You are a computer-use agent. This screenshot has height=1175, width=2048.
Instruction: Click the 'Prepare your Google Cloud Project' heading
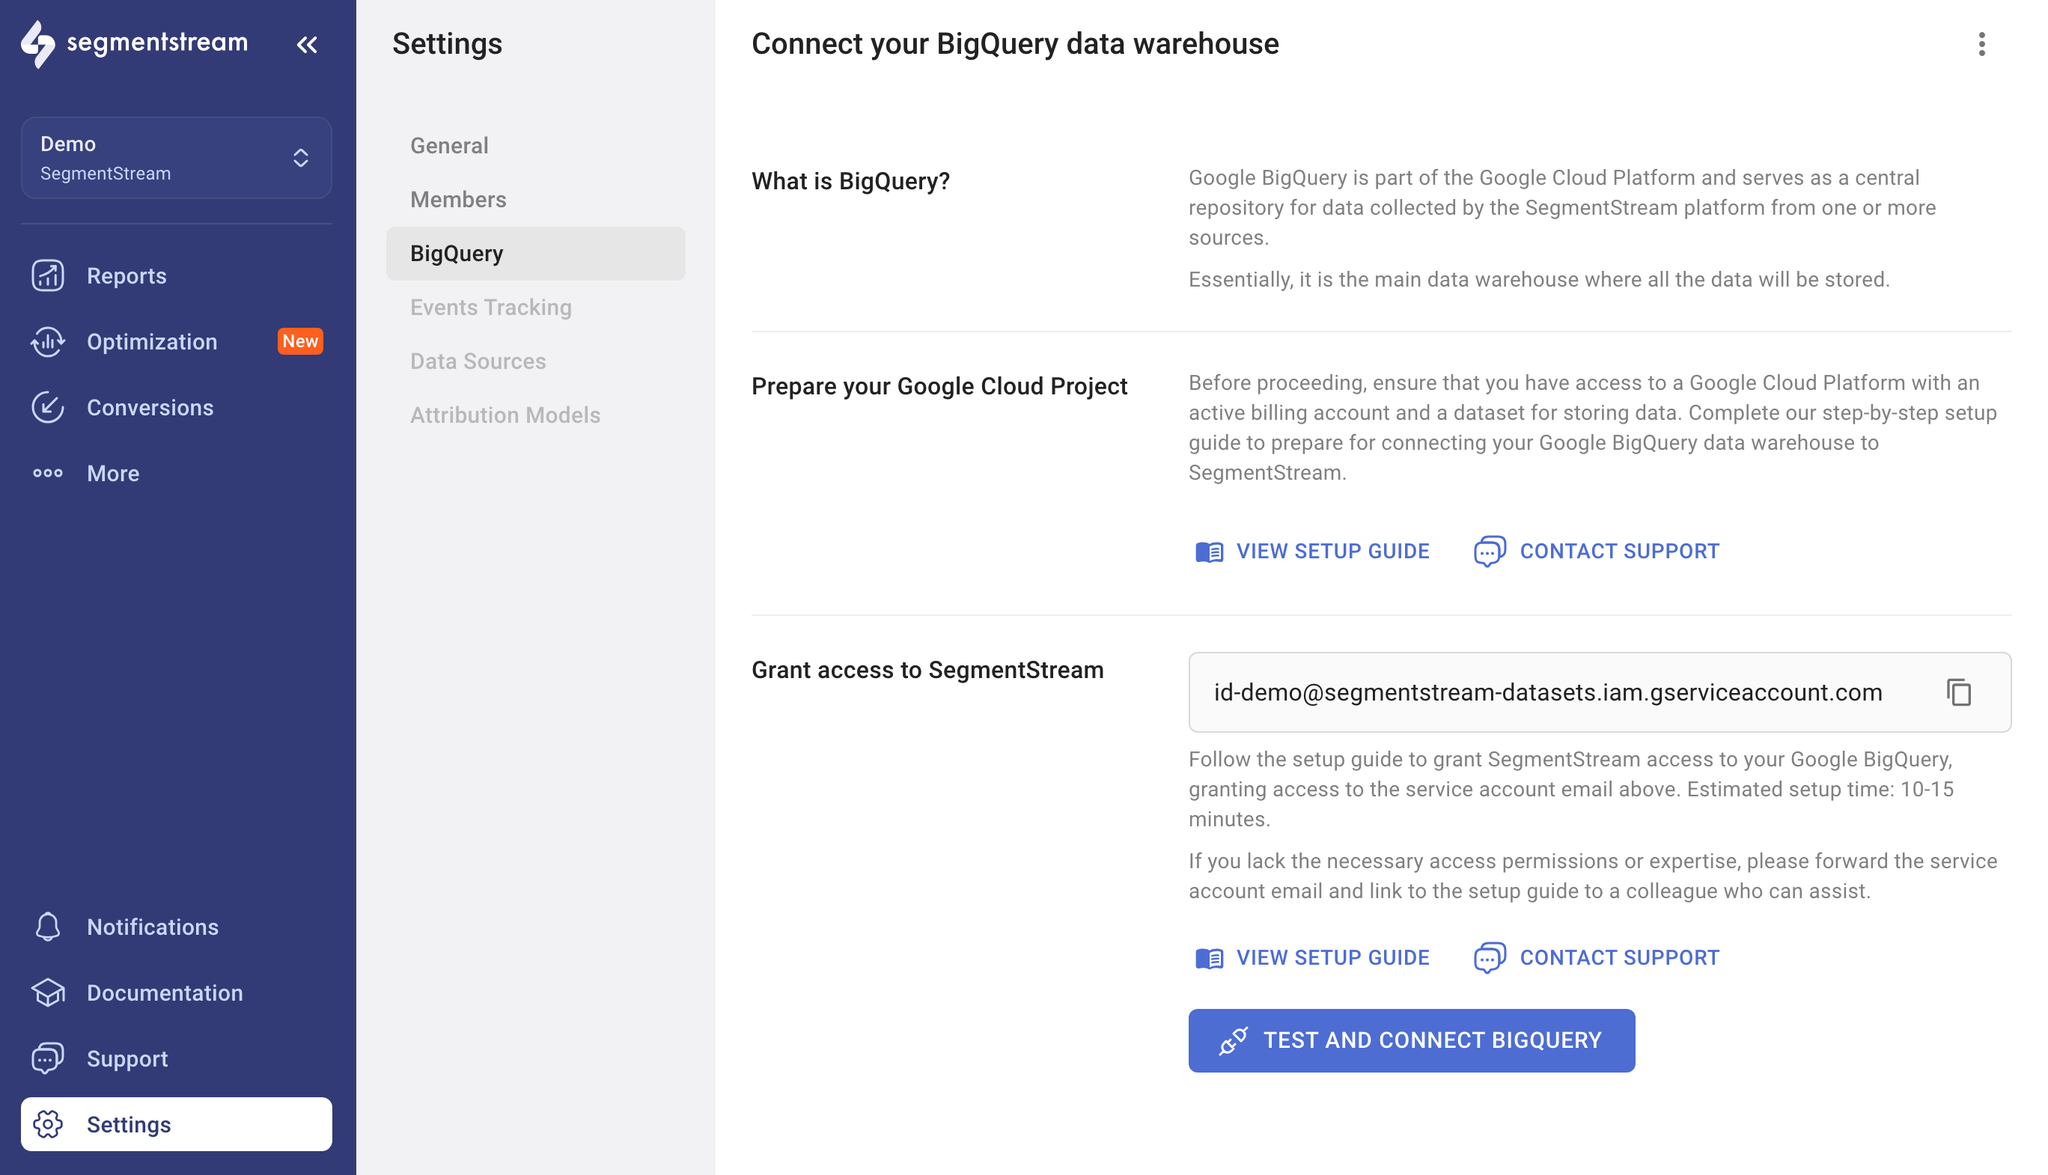[x=939, y=386]
